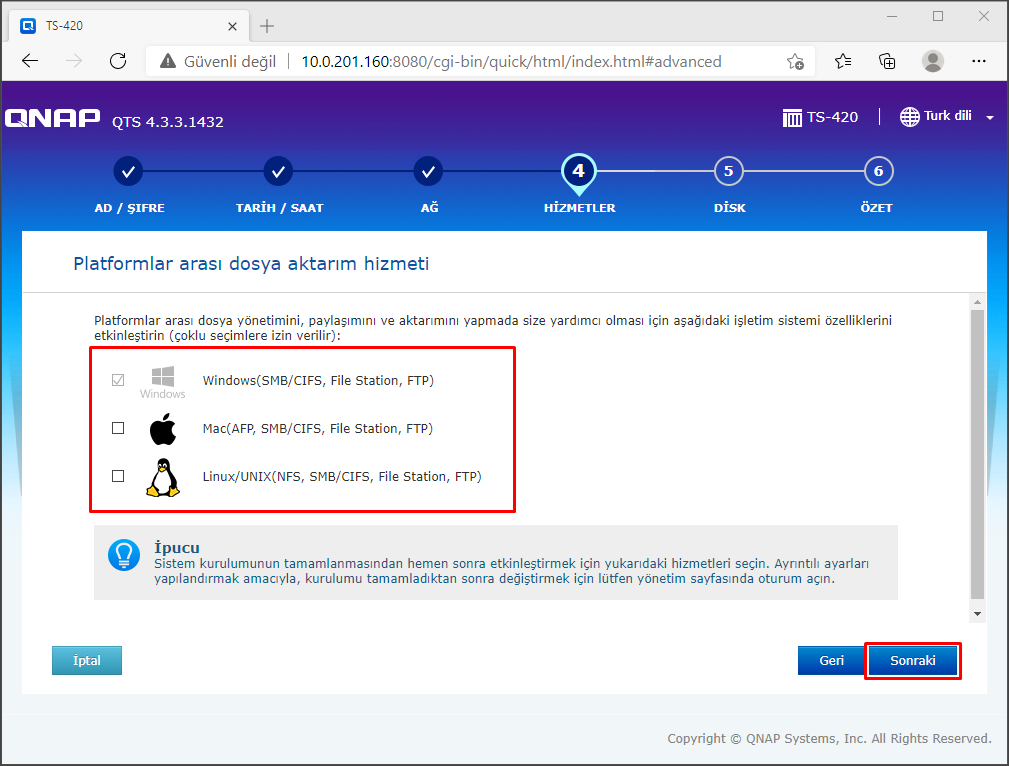Enable the Mac file service checkbox

click(118, 428)
